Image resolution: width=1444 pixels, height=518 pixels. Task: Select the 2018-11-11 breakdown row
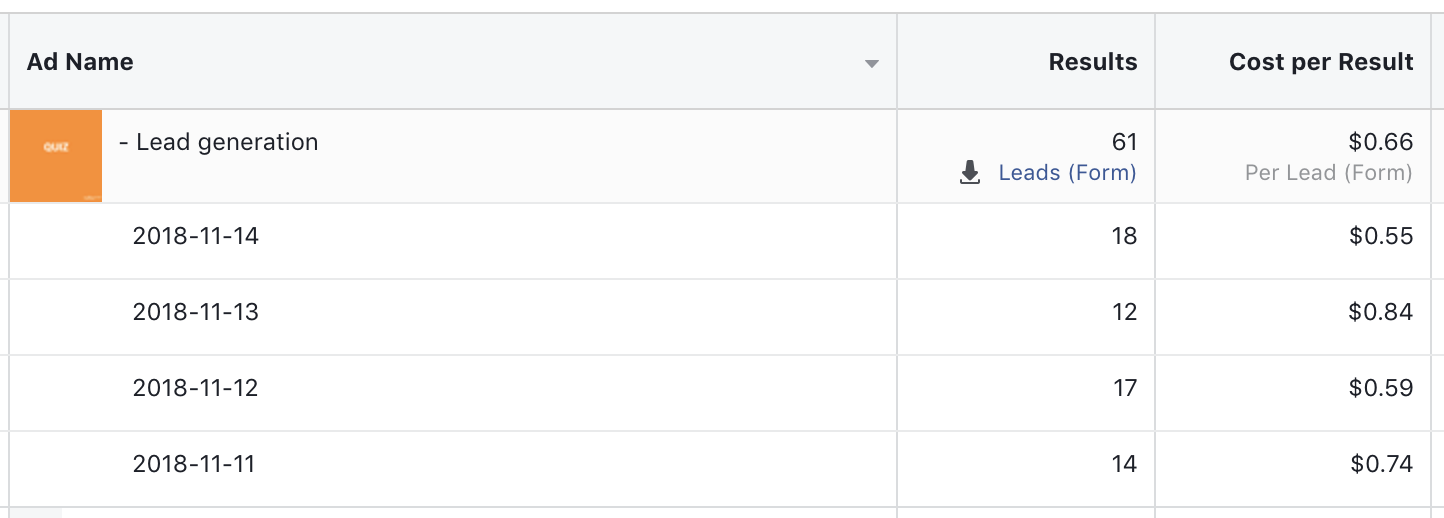pyautogui.click(x=722, y=469)
